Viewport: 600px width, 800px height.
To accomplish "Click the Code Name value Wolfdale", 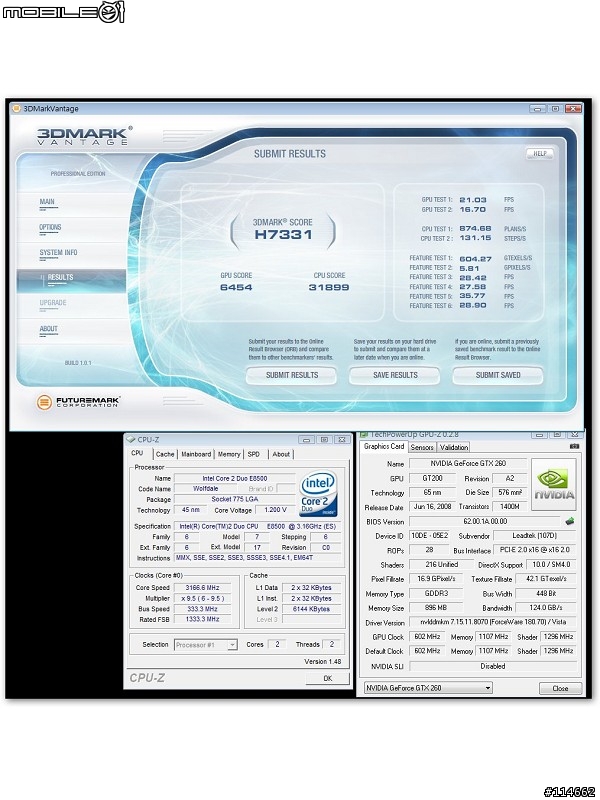I will pyautogui.click(x=206, y=489).
